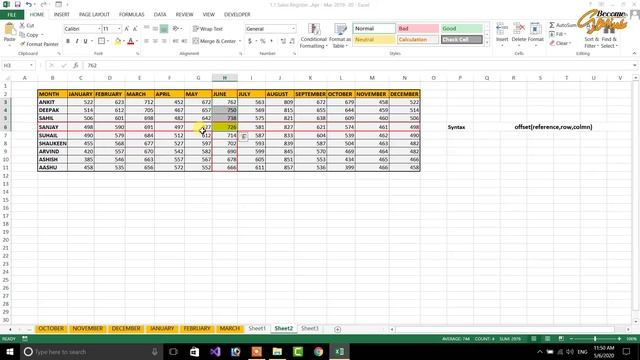Click the AutoSum sigma icon

[552, 25]
